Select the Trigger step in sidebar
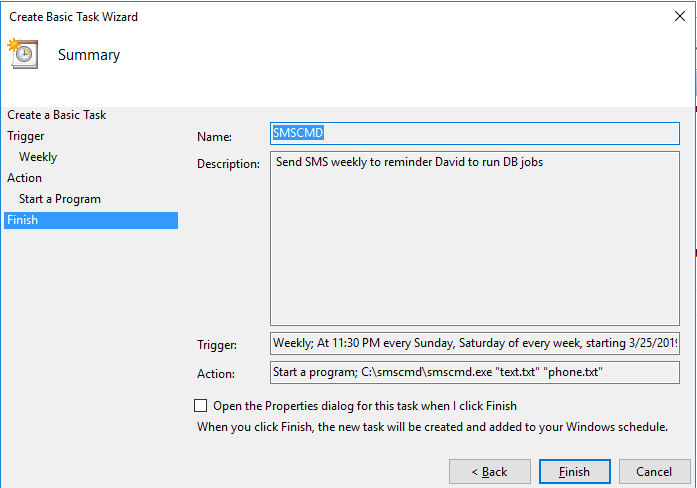 [x=26, y=136]
